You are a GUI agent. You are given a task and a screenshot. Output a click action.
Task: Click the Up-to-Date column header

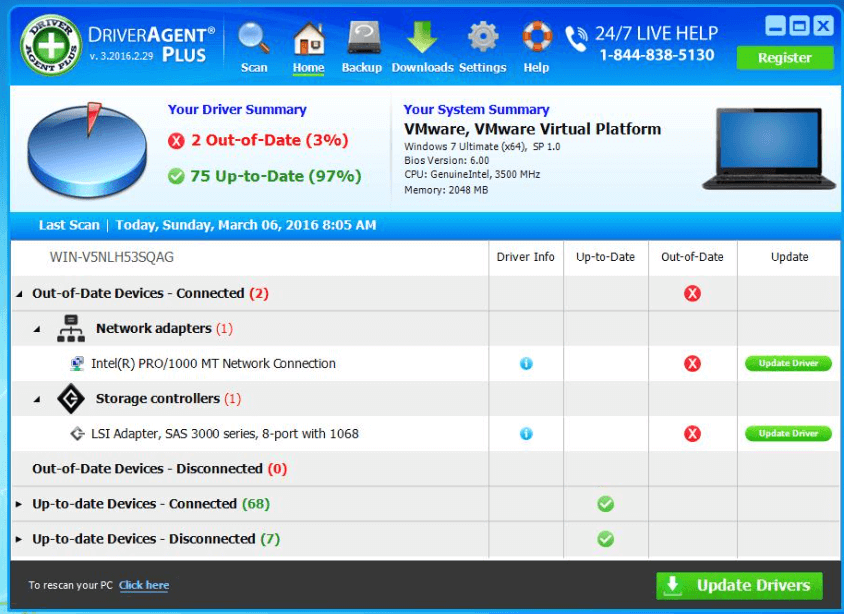[x=606, y=257]
